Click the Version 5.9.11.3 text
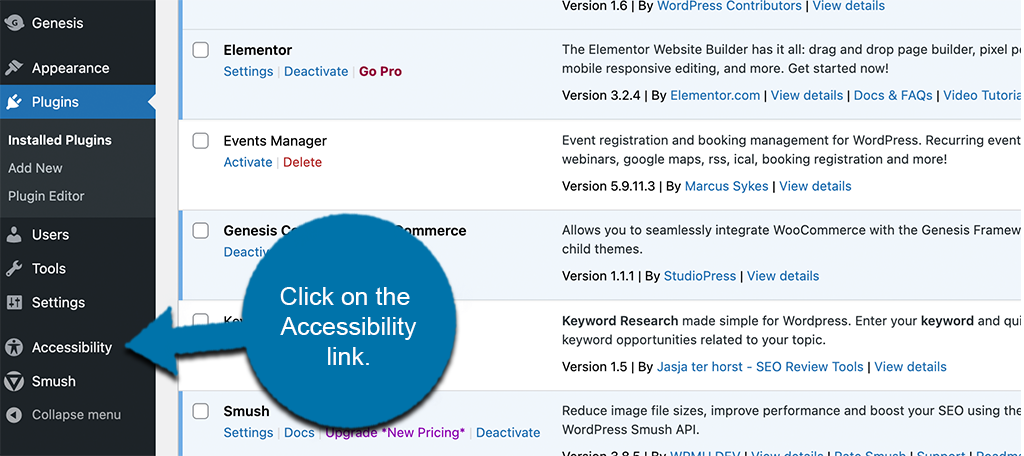 tap(608, 186)
